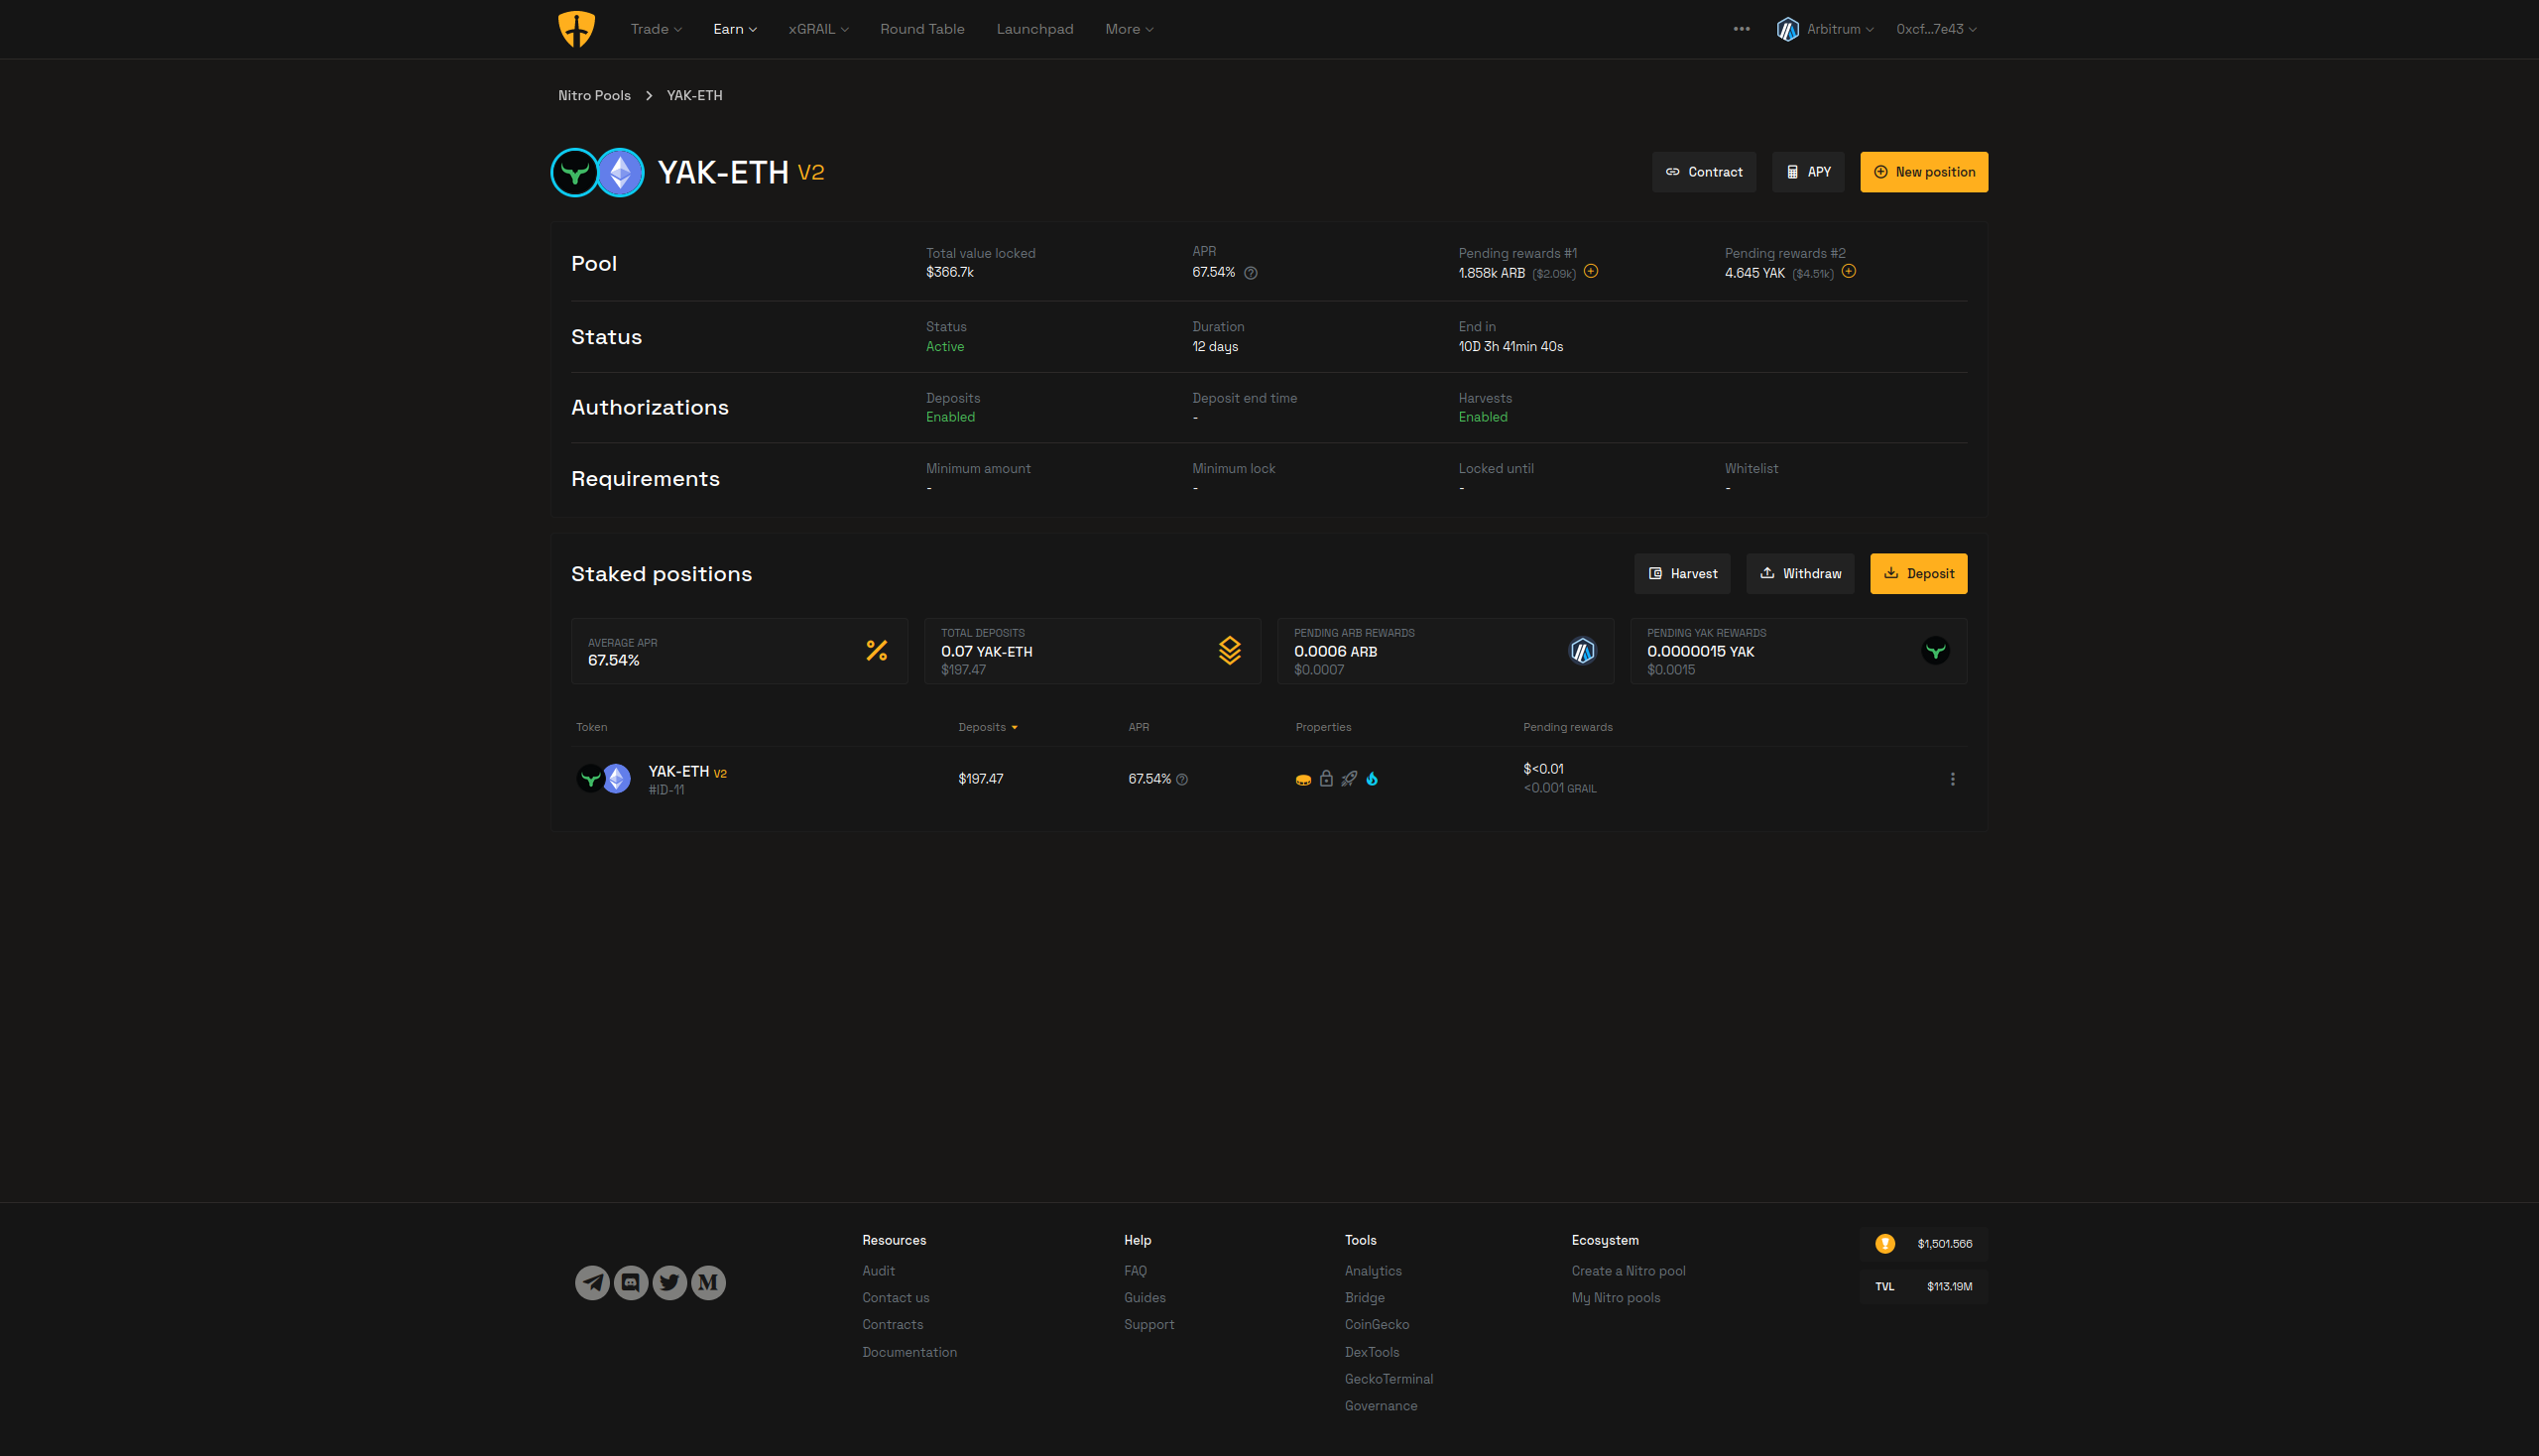
Task: Click the Arbitrum icon in Pending ARB Rewards card
Action: tap(1582, 651)
